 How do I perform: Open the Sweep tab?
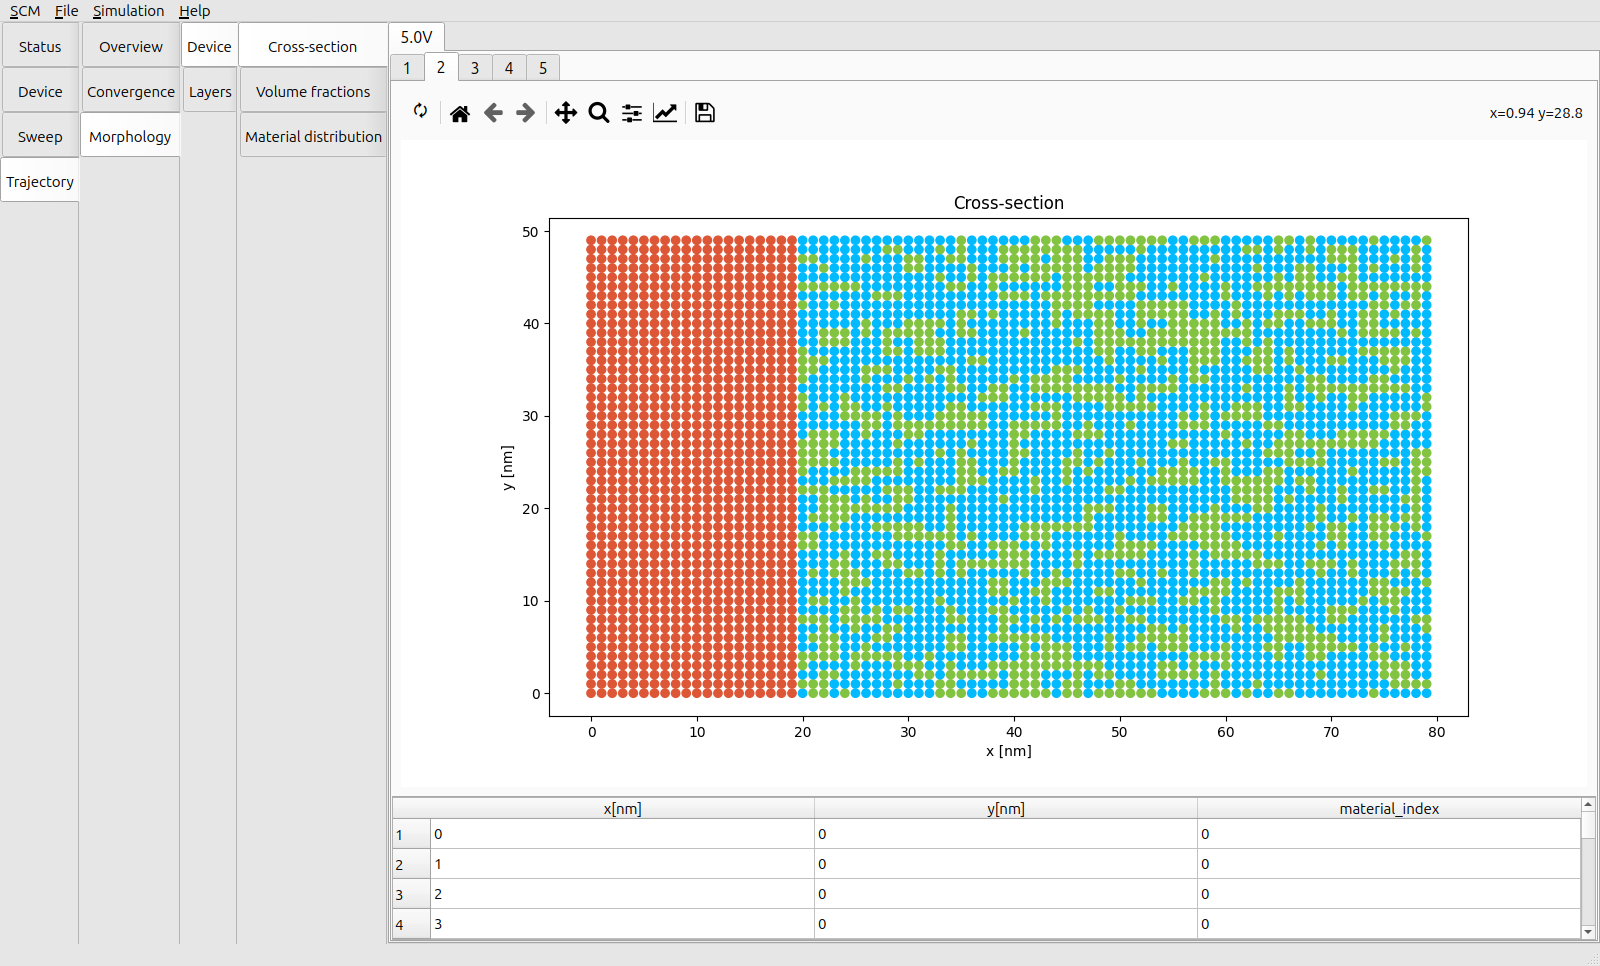(40, 137)
